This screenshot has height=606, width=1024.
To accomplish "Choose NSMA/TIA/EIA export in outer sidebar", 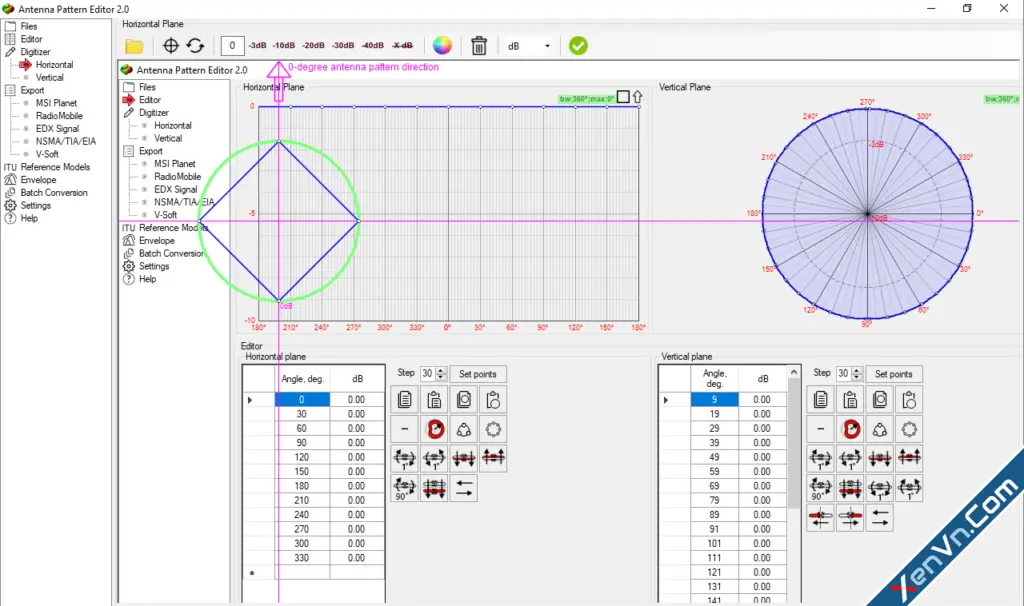I will pyautogui.click(x=66, y=141).
